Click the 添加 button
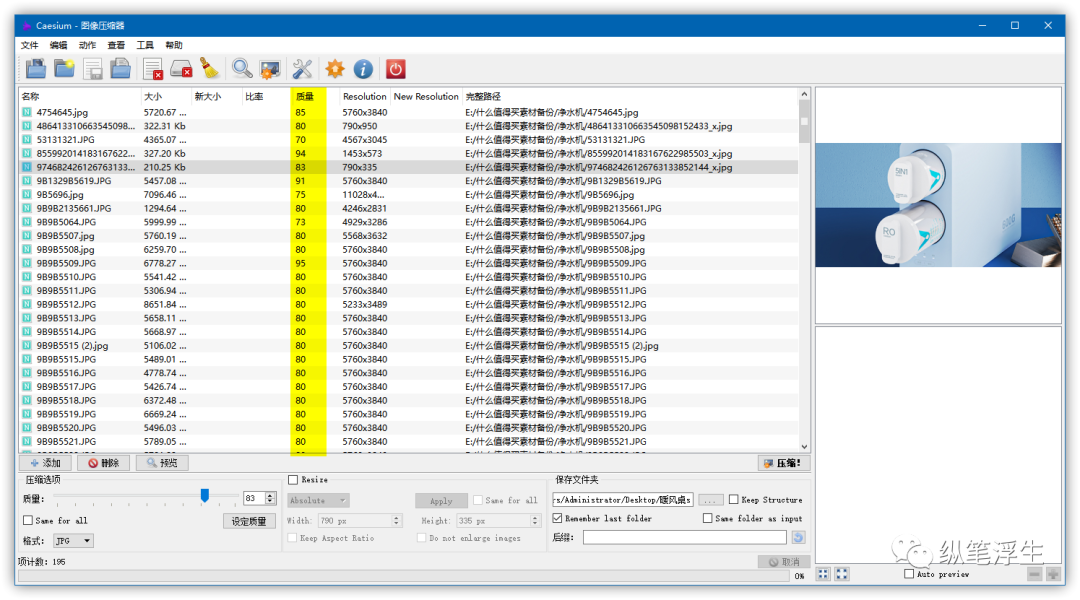 pyautogui.click(x=45, y=463)
